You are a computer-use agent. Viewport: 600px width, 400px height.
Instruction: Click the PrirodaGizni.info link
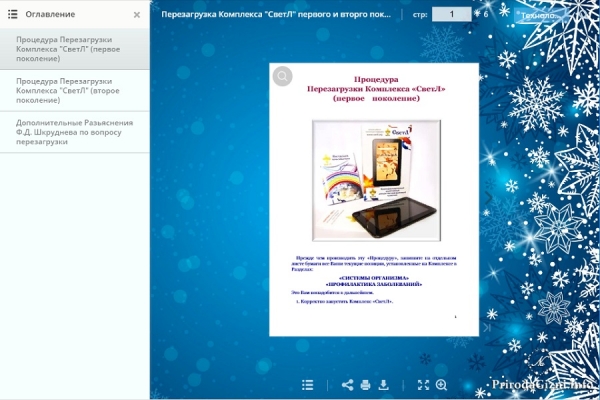pyautogui.click(x=542, y=384)
